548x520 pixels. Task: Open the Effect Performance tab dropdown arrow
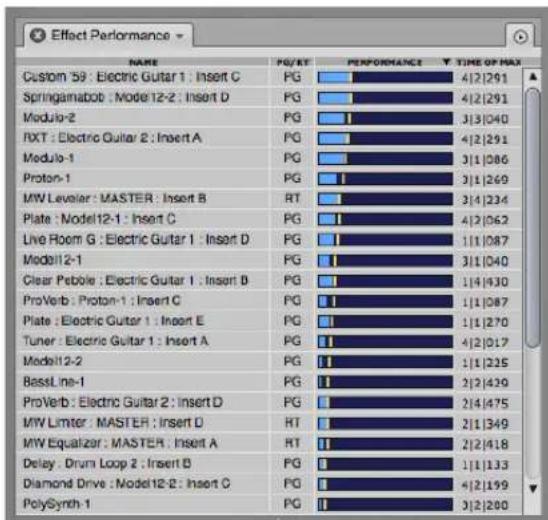[180, 36]
